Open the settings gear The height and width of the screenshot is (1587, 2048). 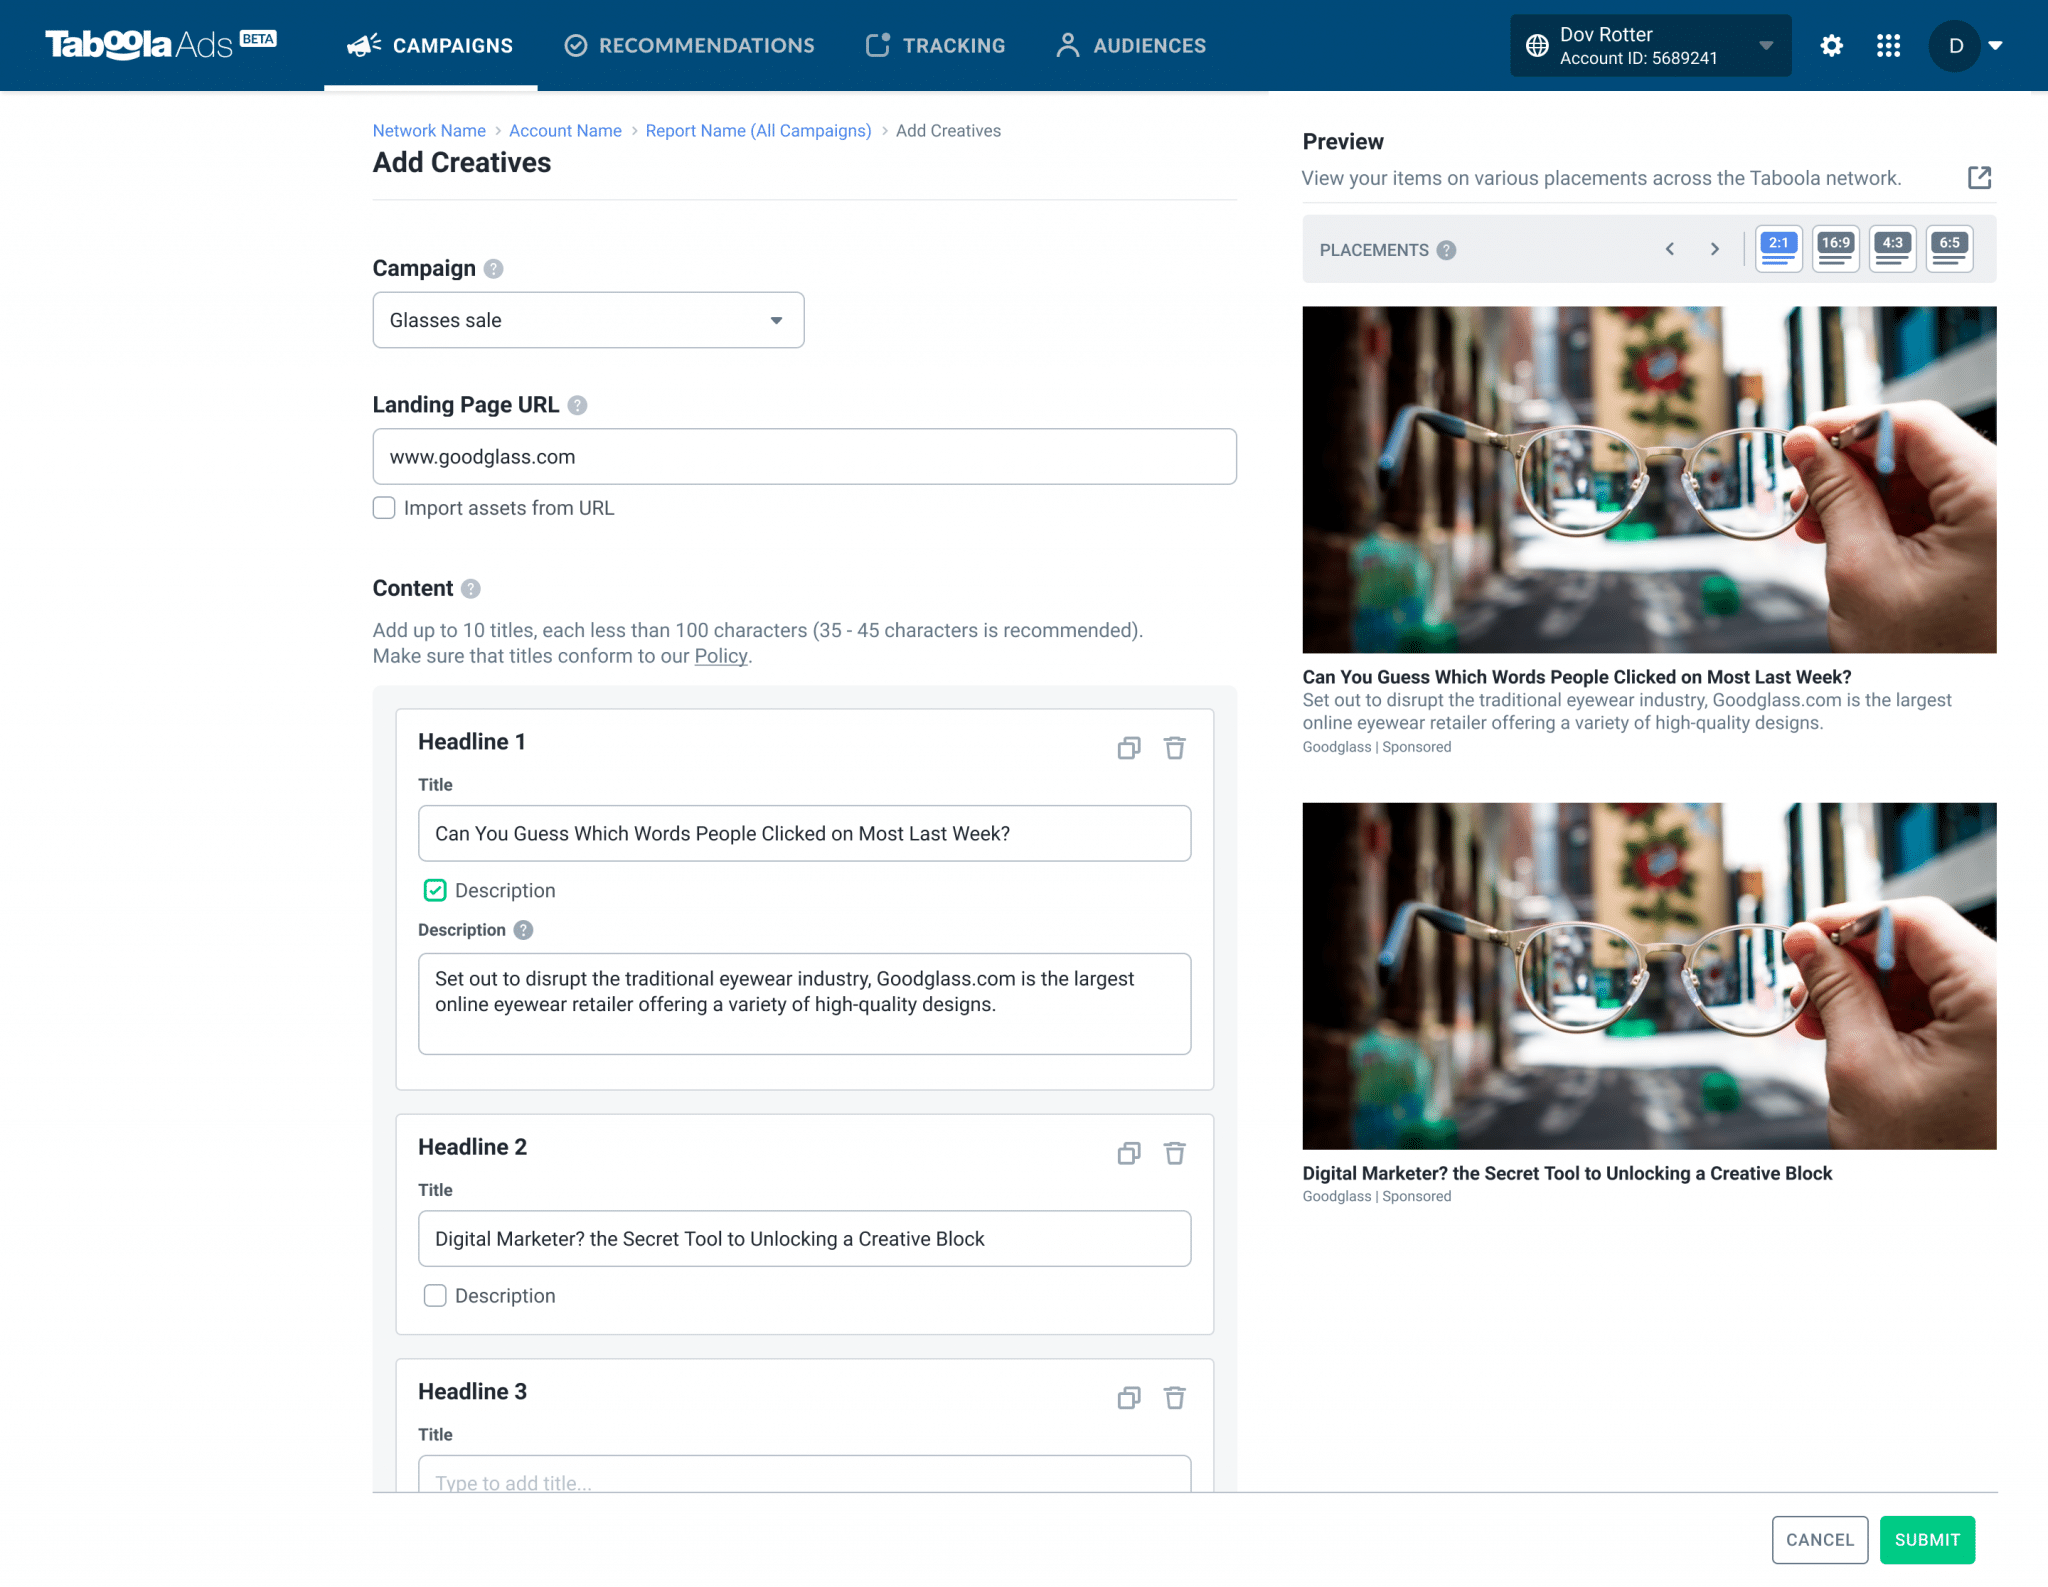click(1832, 45)
